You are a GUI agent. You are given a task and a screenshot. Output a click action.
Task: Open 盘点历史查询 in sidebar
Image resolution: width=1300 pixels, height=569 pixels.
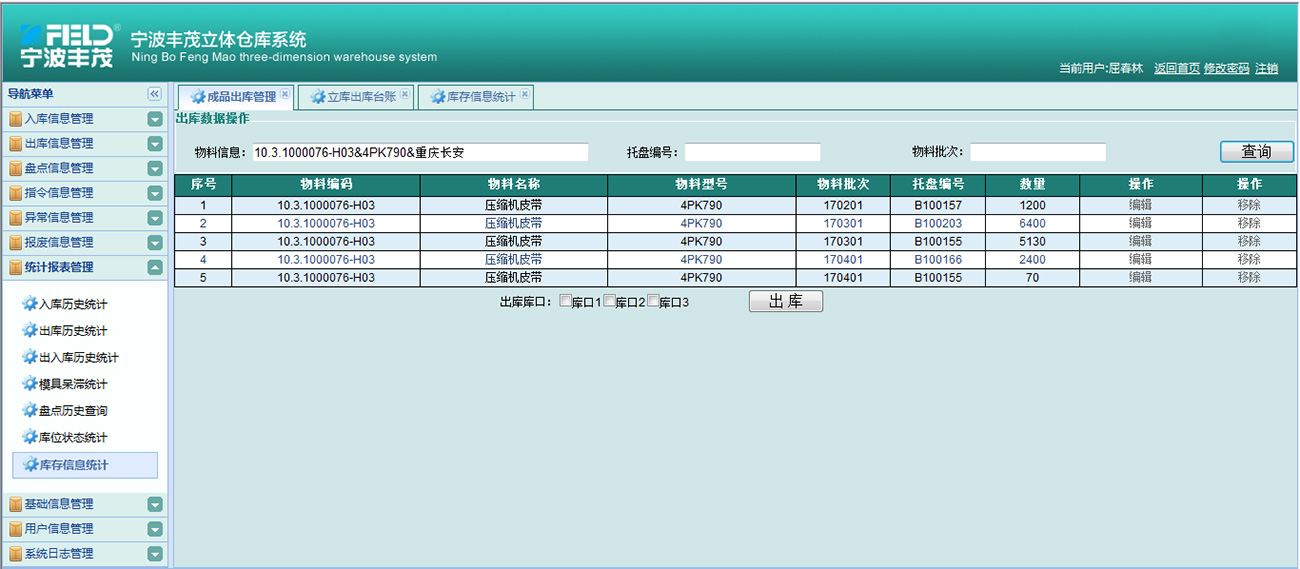click(x=72, y=411)
